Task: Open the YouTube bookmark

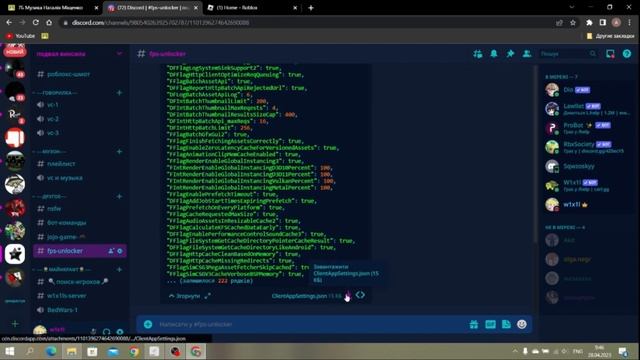Action: 20,36
